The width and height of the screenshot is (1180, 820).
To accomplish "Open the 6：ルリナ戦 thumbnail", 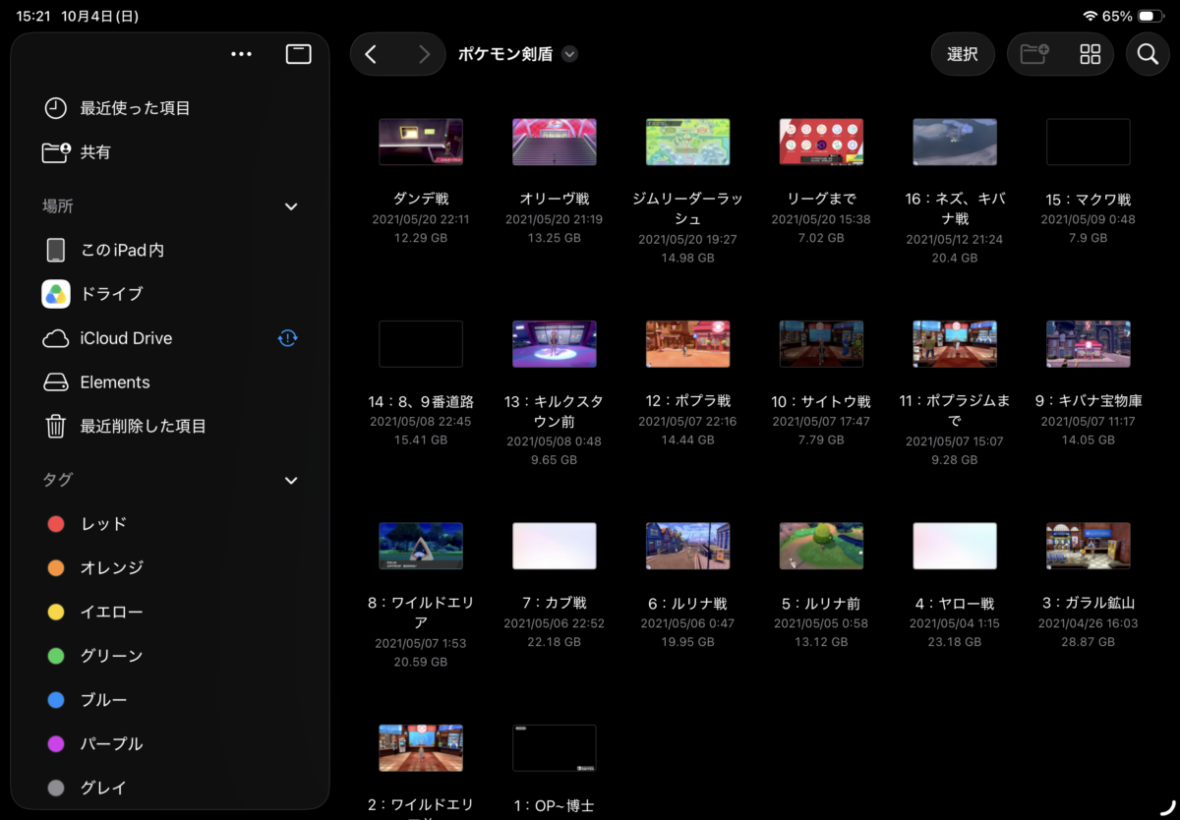I will [688, 546].
